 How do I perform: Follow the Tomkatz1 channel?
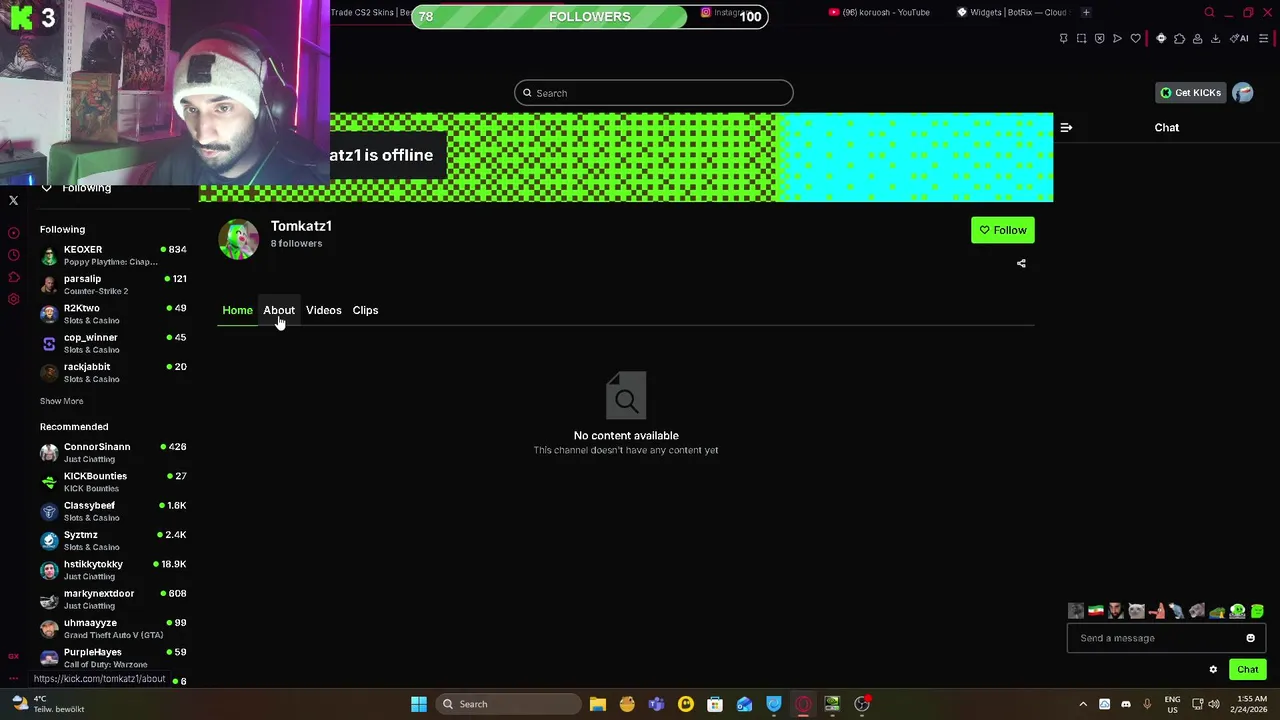pos(1002,230)
